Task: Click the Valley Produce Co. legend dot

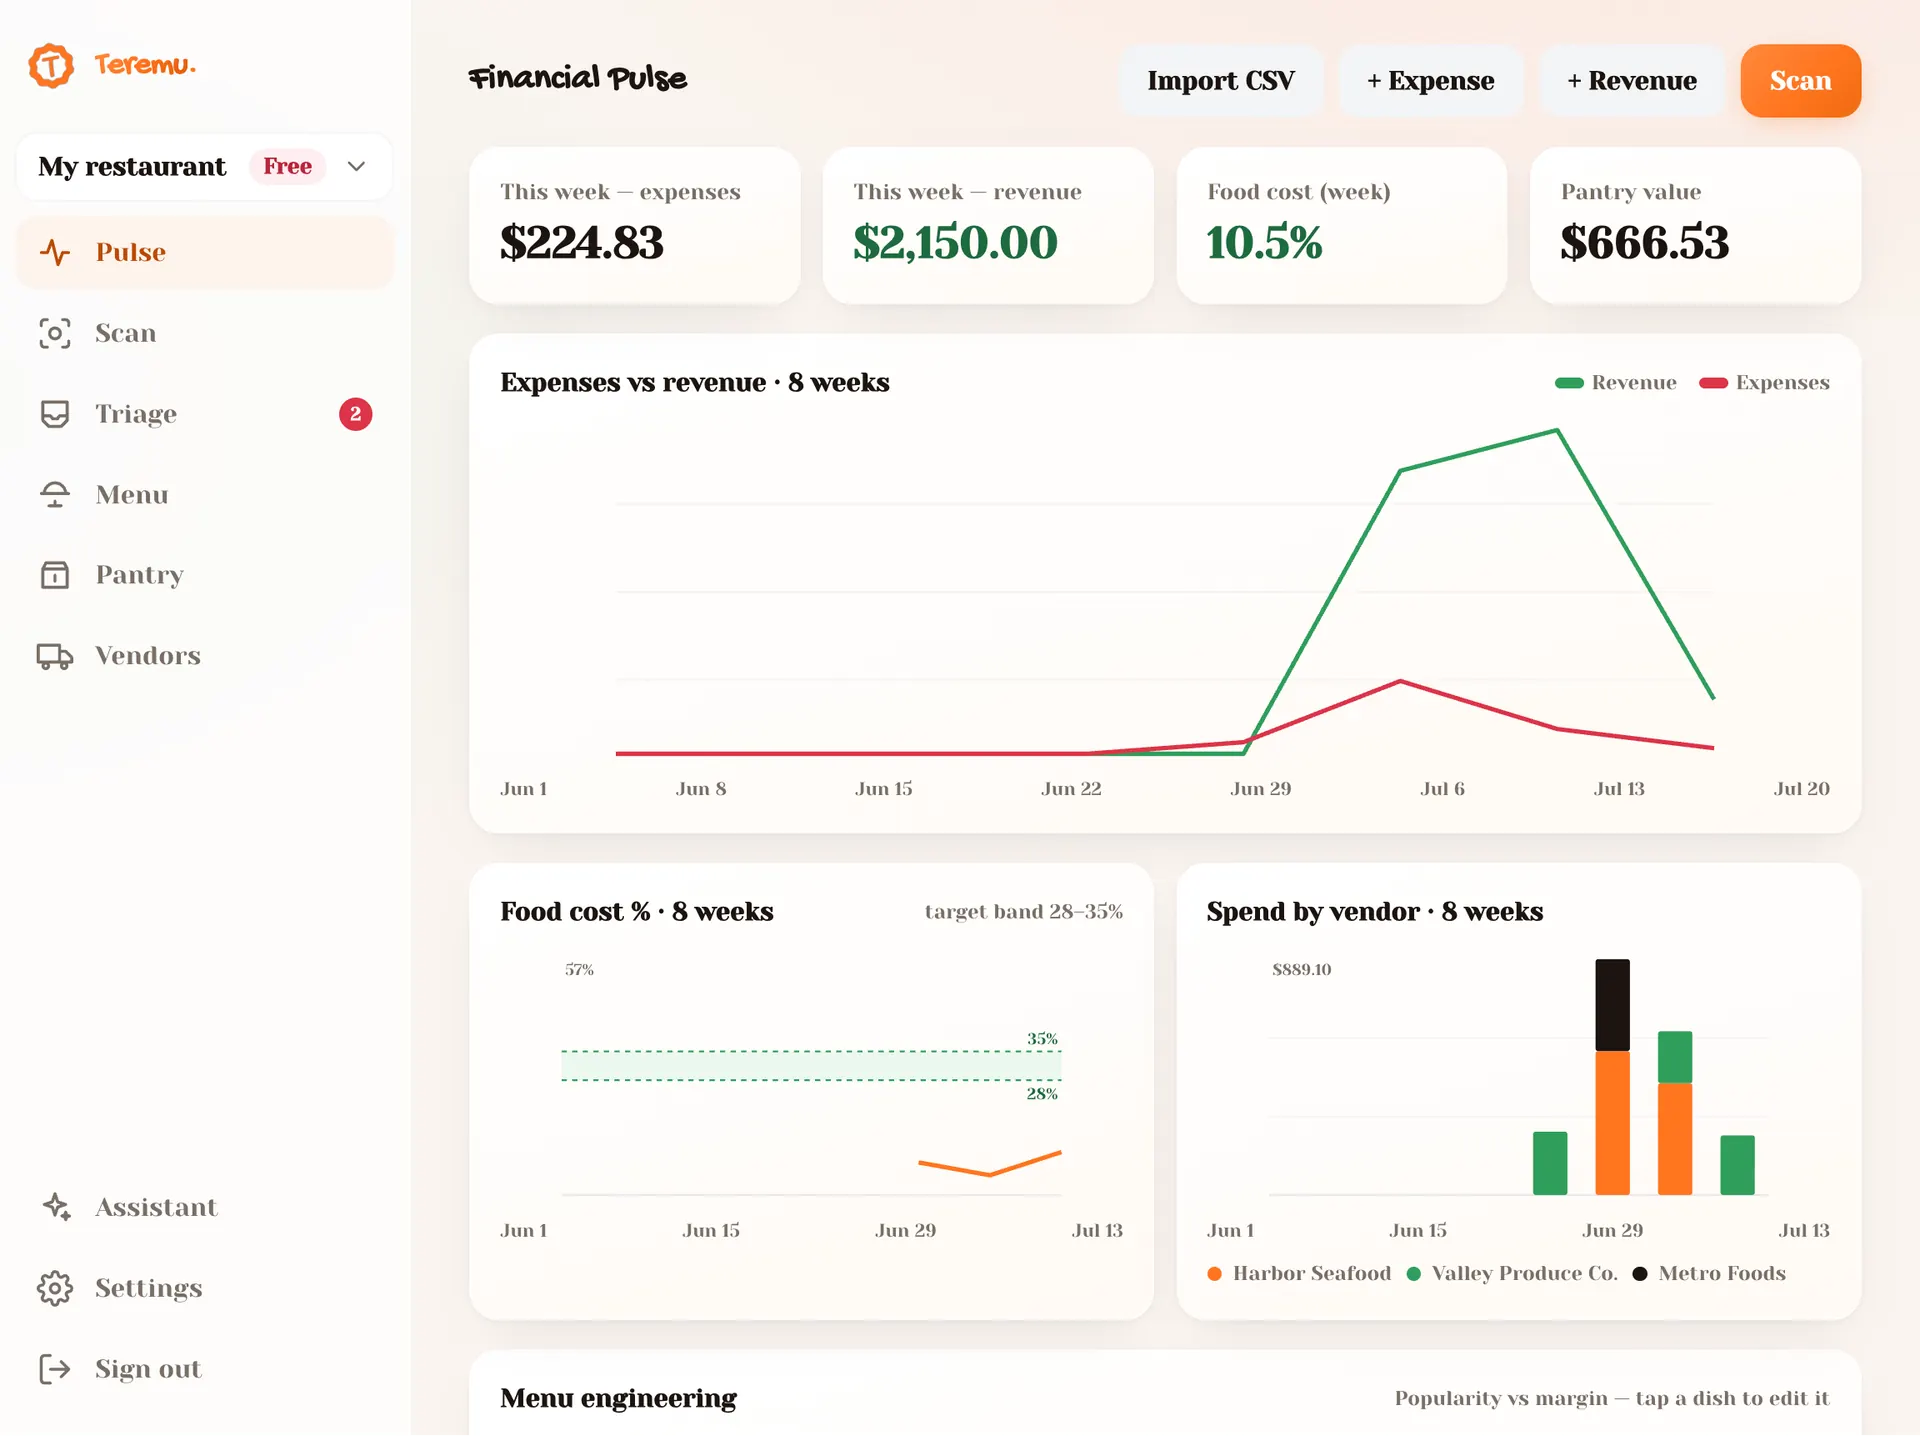Action: pyautogui.click(x=1414, y=1274)
